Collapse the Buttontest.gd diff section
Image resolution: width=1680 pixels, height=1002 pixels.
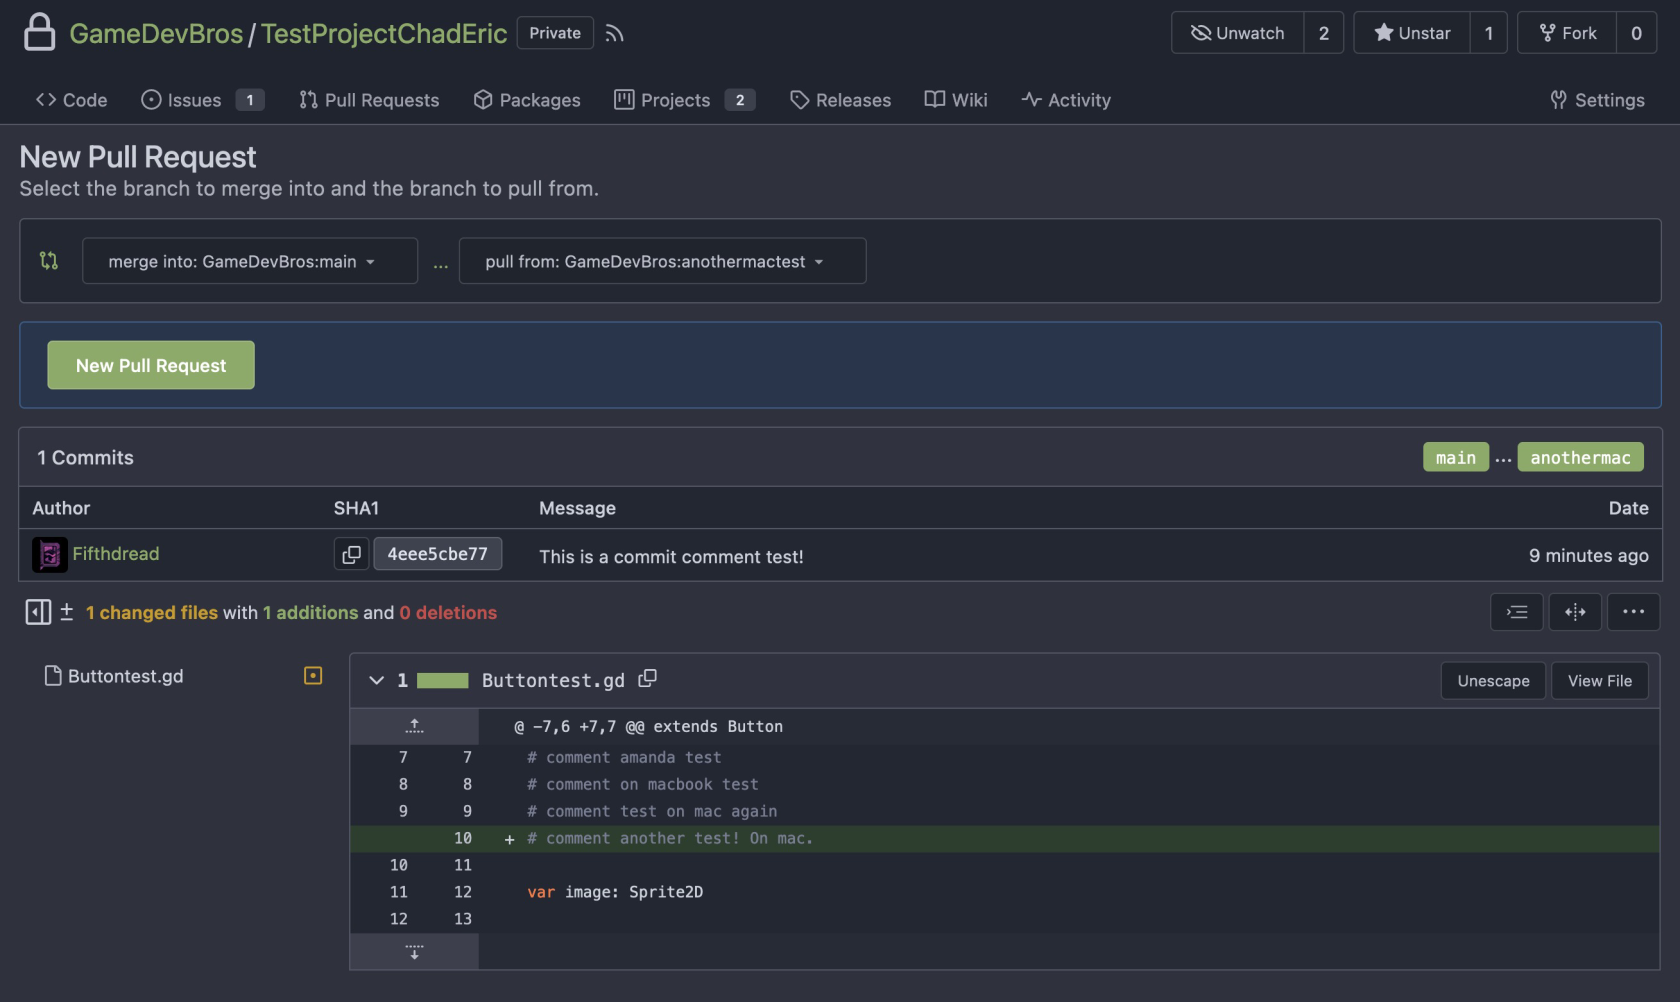tap(376, 680)
